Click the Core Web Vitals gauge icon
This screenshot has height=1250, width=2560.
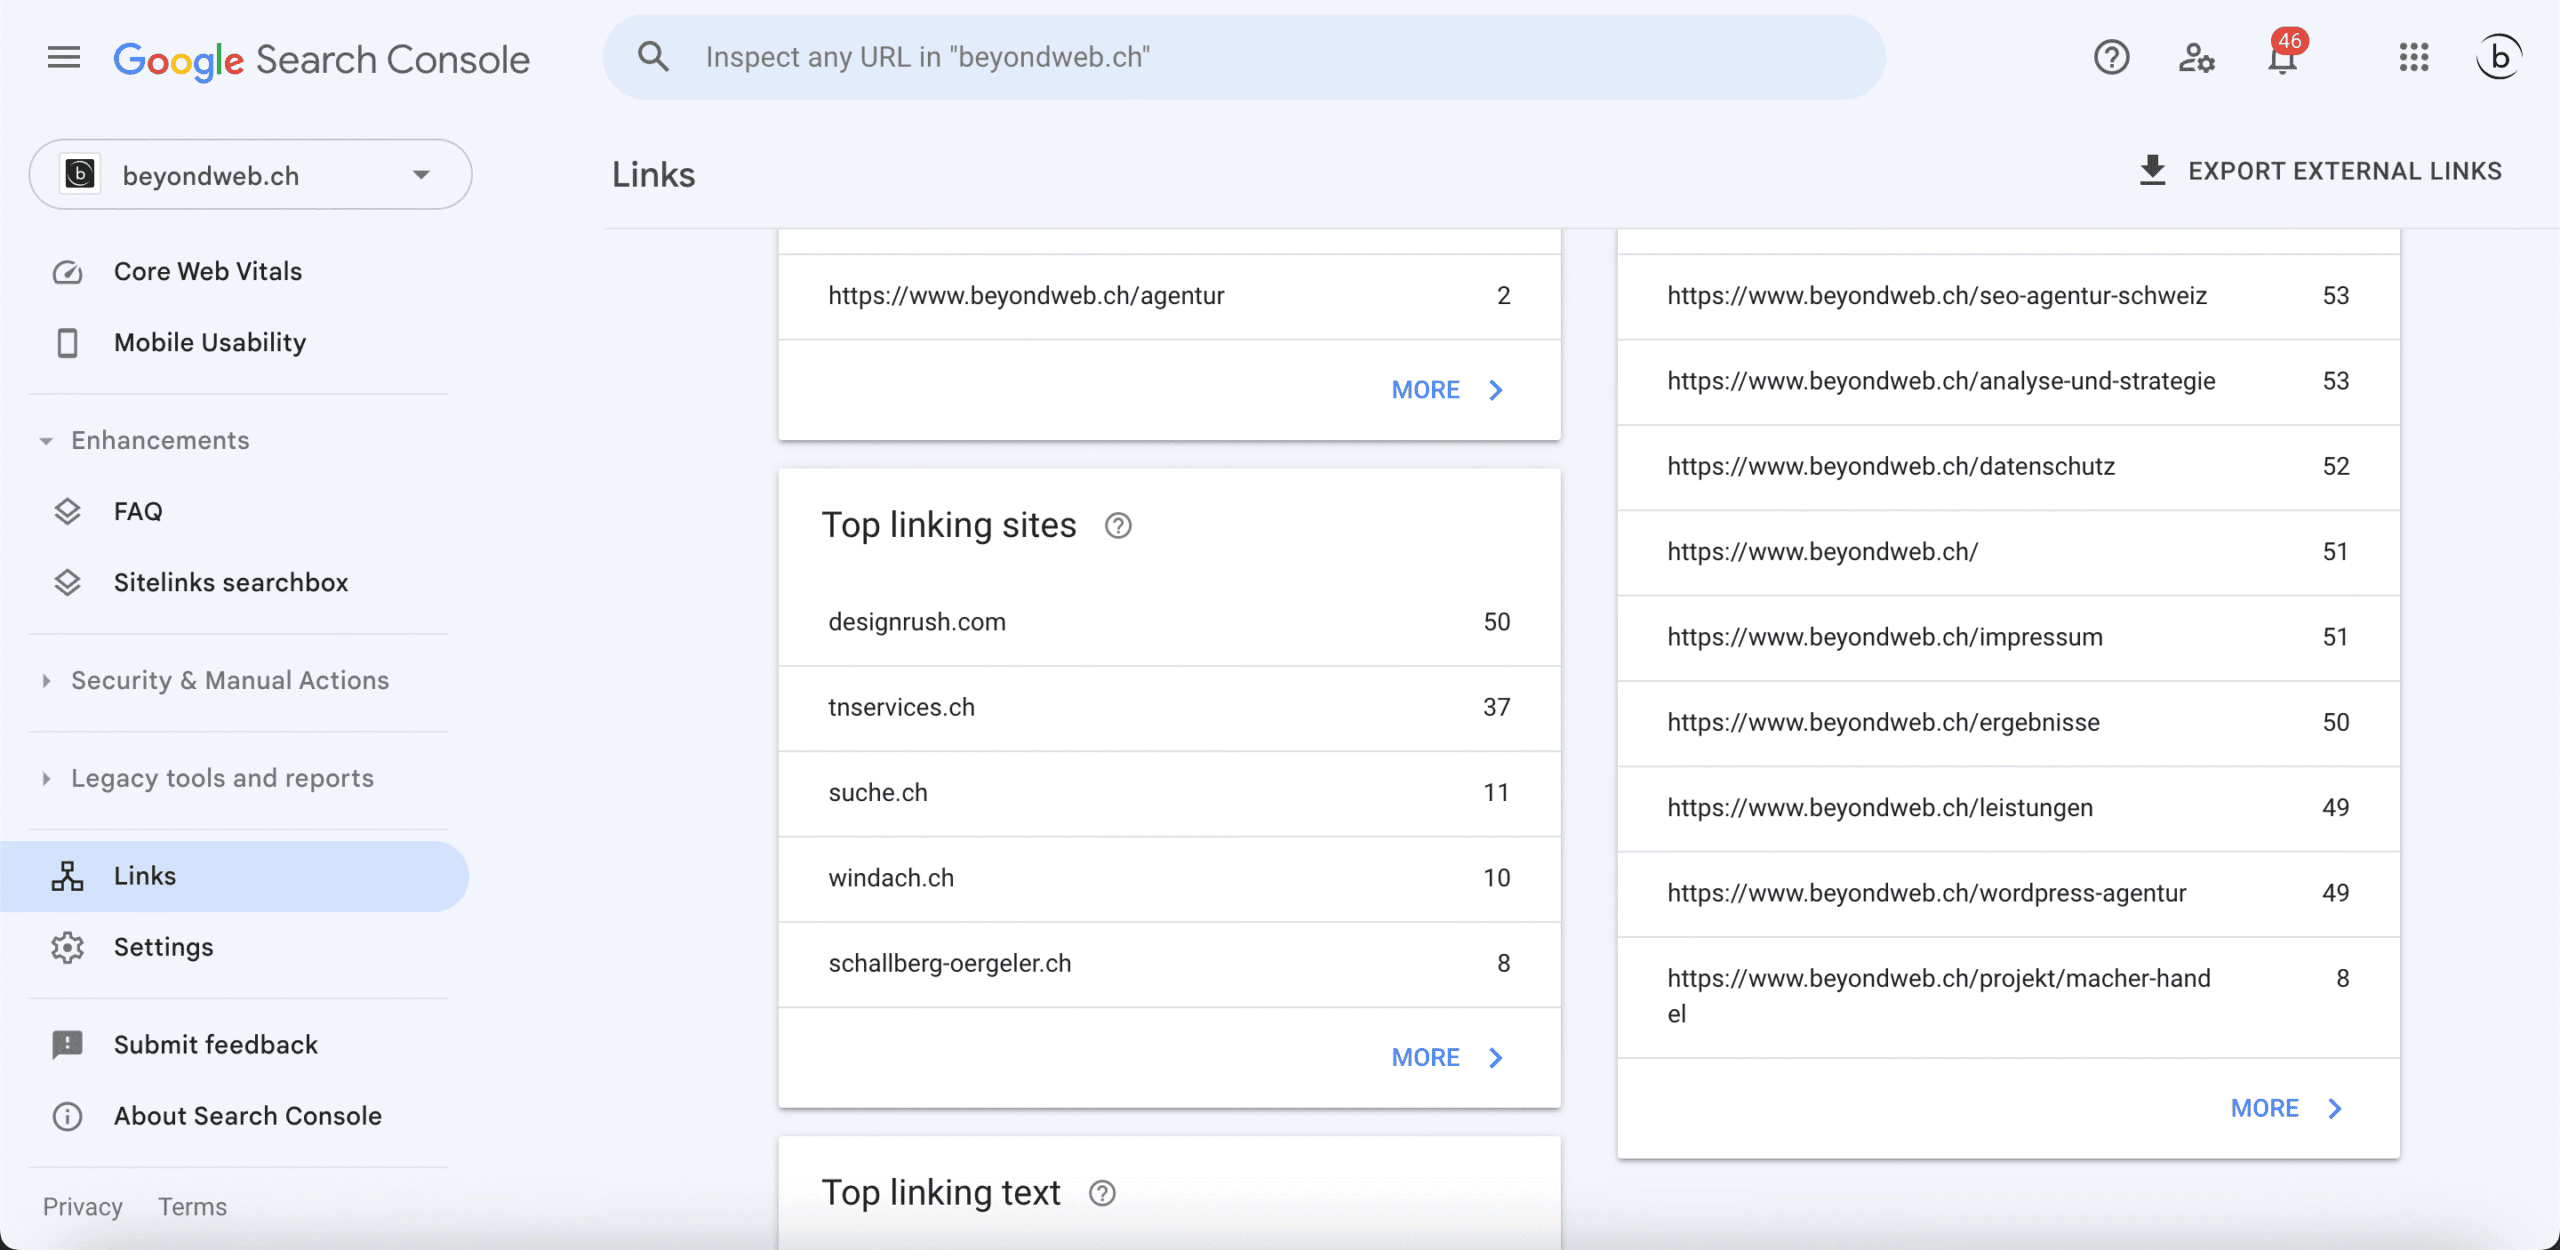click(x=67, y=272)
